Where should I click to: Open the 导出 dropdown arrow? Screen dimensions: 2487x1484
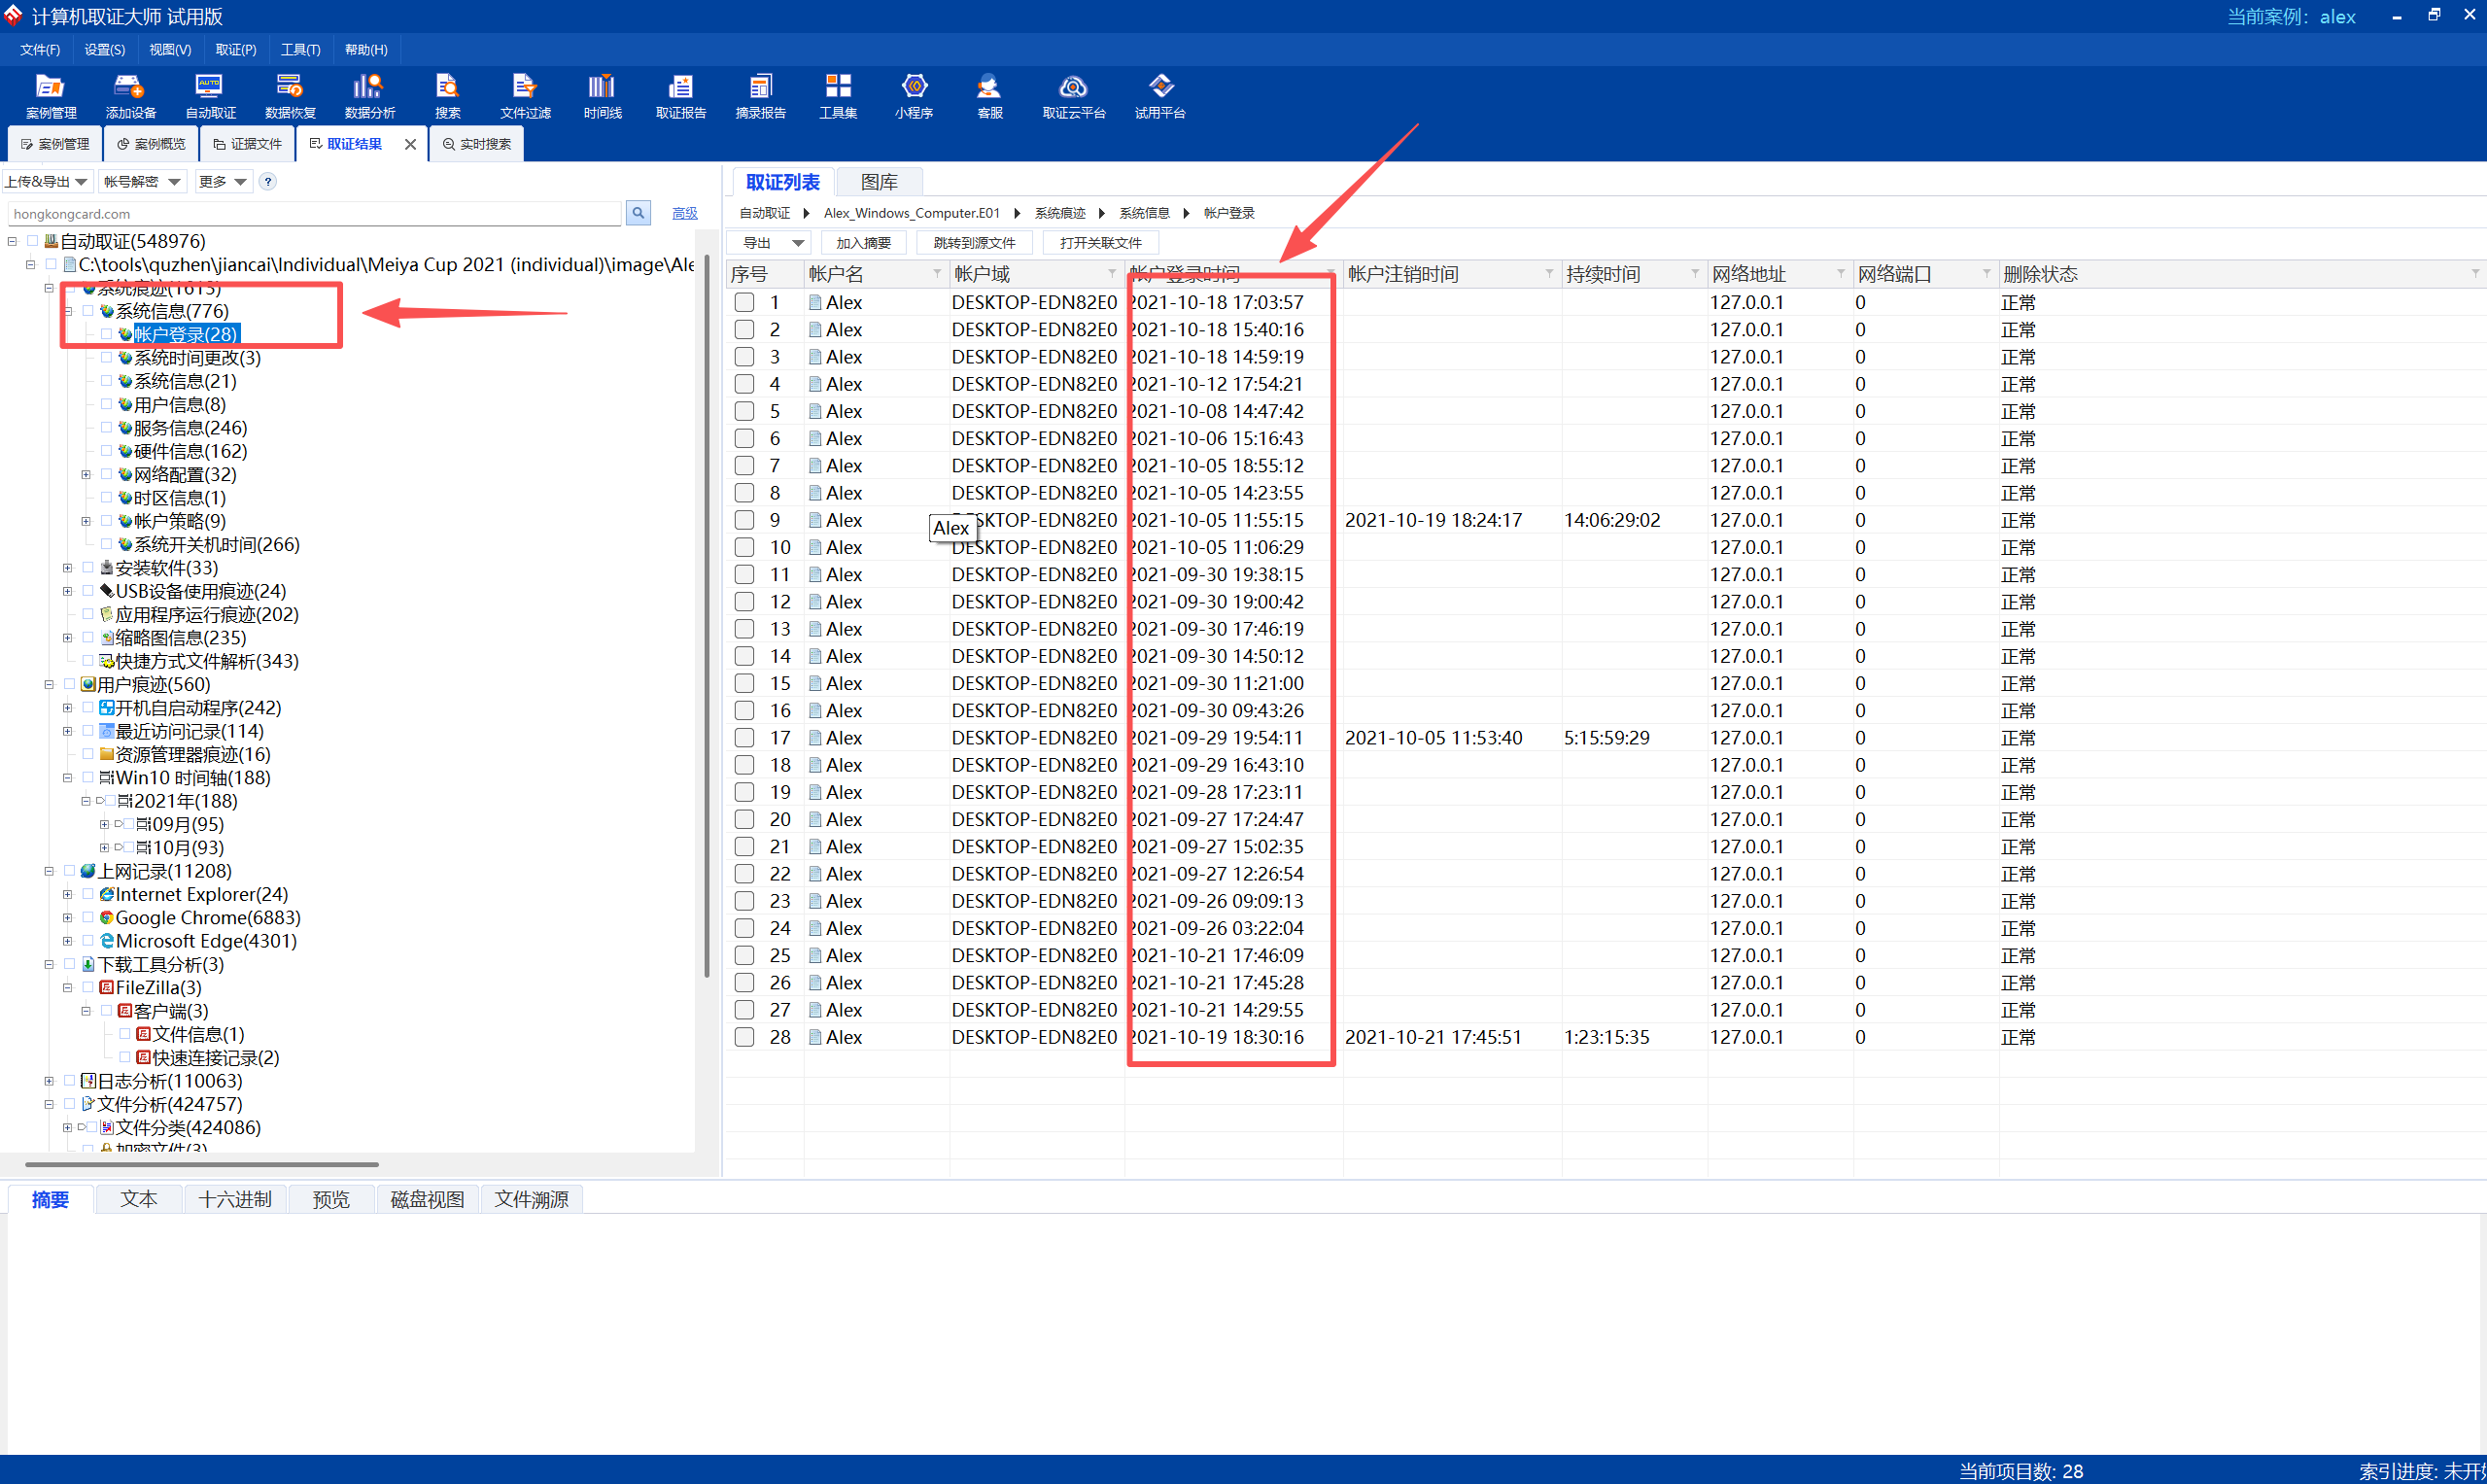[797, 243]
